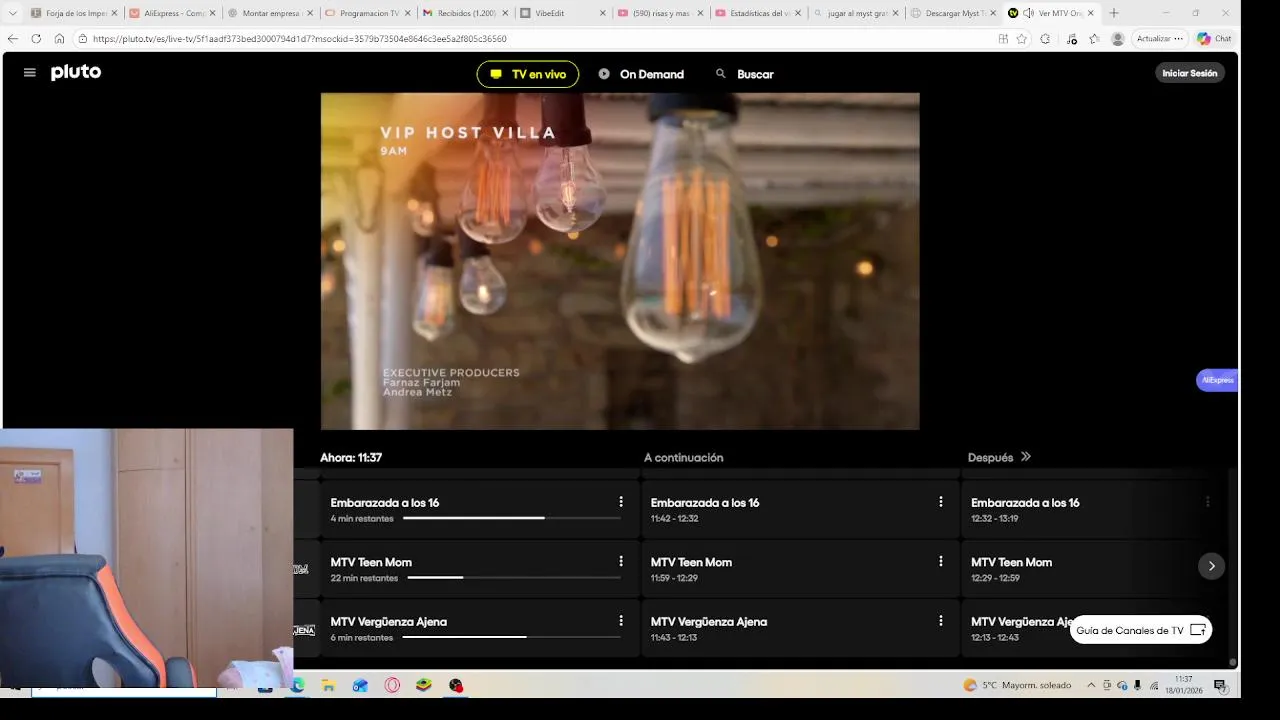
Task: Open tab search dropdown at tab strip start
Action: (13, 13)
